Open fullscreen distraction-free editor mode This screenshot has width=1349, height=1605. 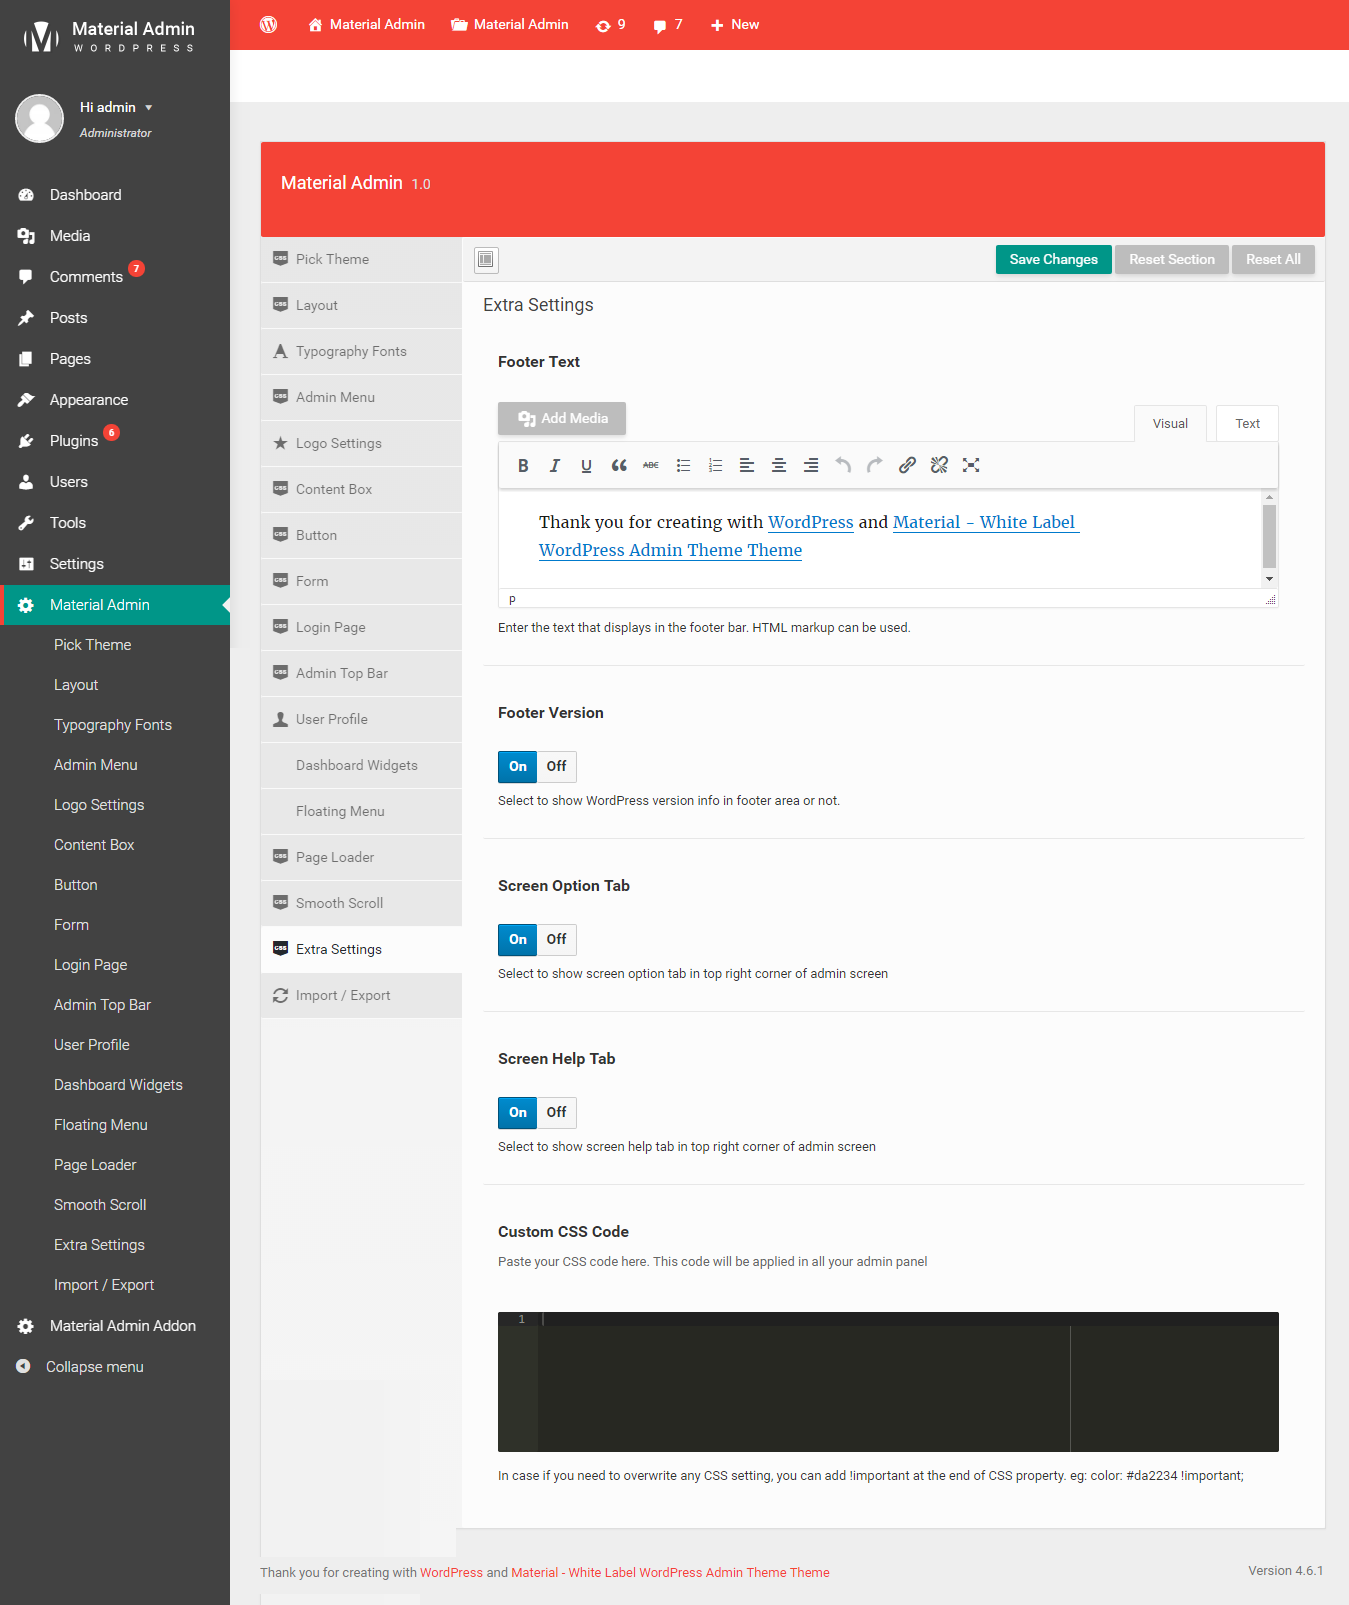click(x=971, y=465)
